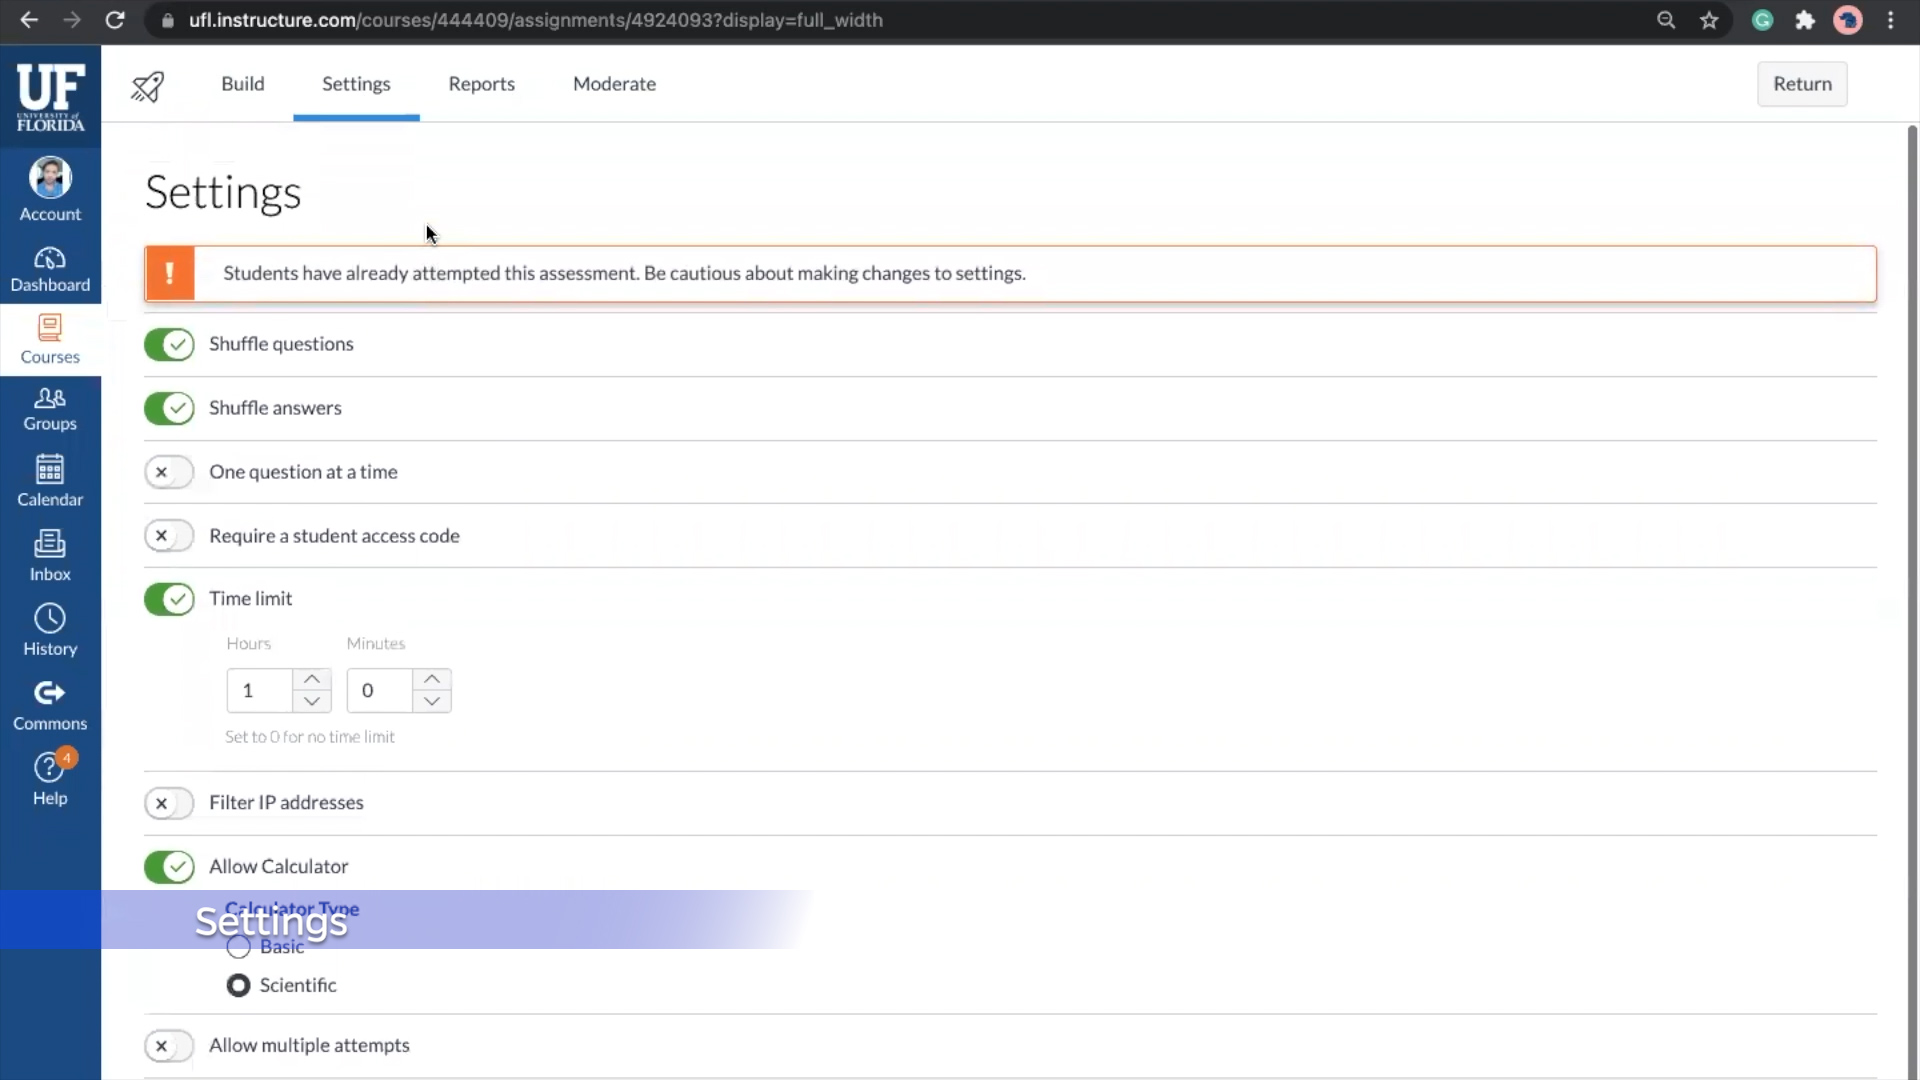Viewport: 1920px width, 1080px height.
Task: Switch to the Reports tab
Action: (481, 84)
